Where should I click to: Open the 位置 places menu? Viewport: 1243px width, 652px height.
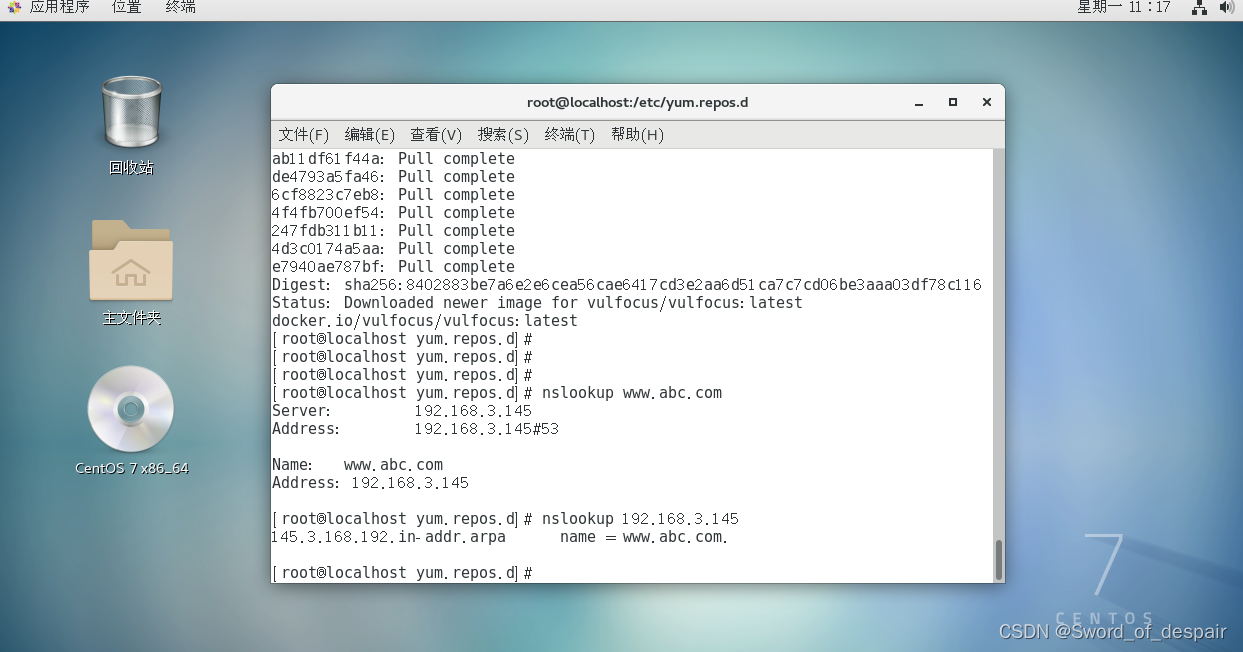[x=126, y=8]
